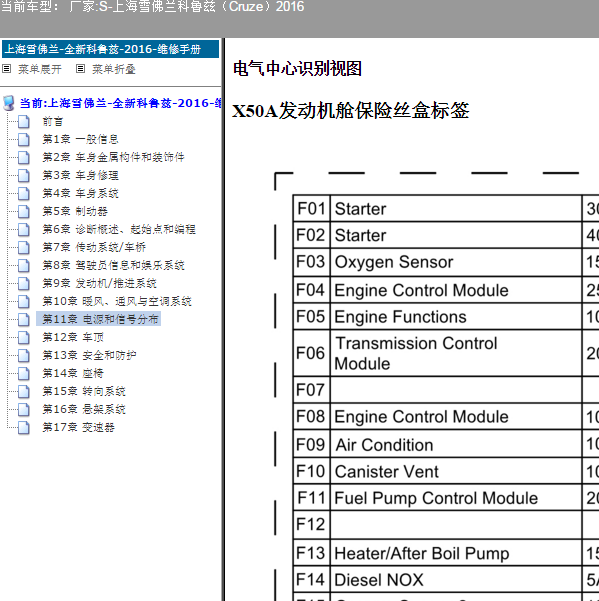Click page icon beside 第17章 变速器
Viewport: 599px width, 601px height.
pos(24,428)
